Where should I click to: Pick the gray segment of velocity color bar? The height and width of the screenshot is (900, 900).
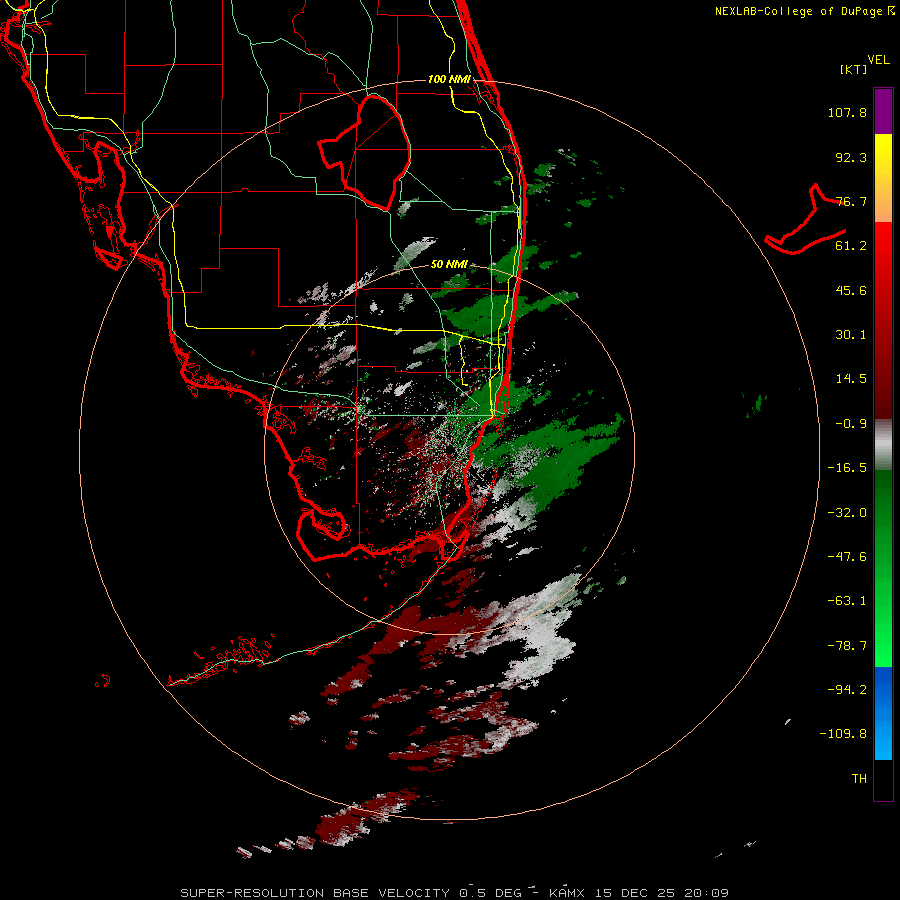point(883,445)
